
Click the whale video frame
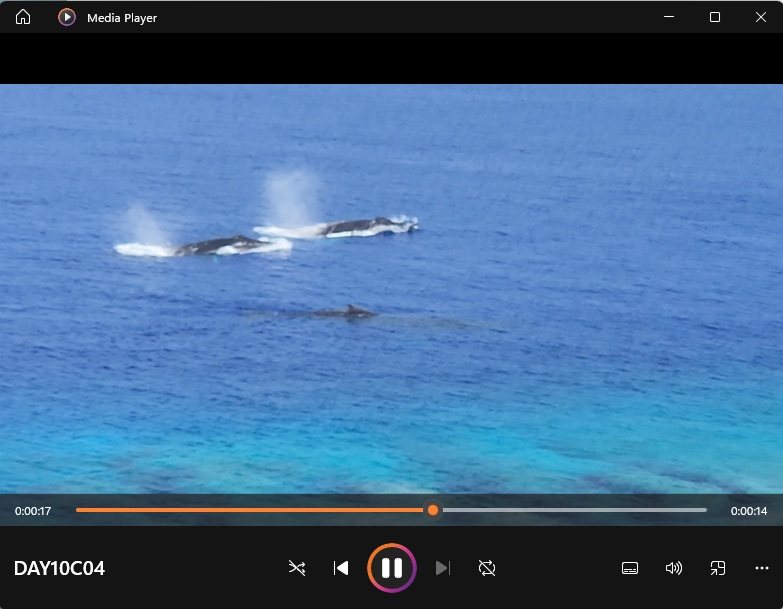click(391, 288)
